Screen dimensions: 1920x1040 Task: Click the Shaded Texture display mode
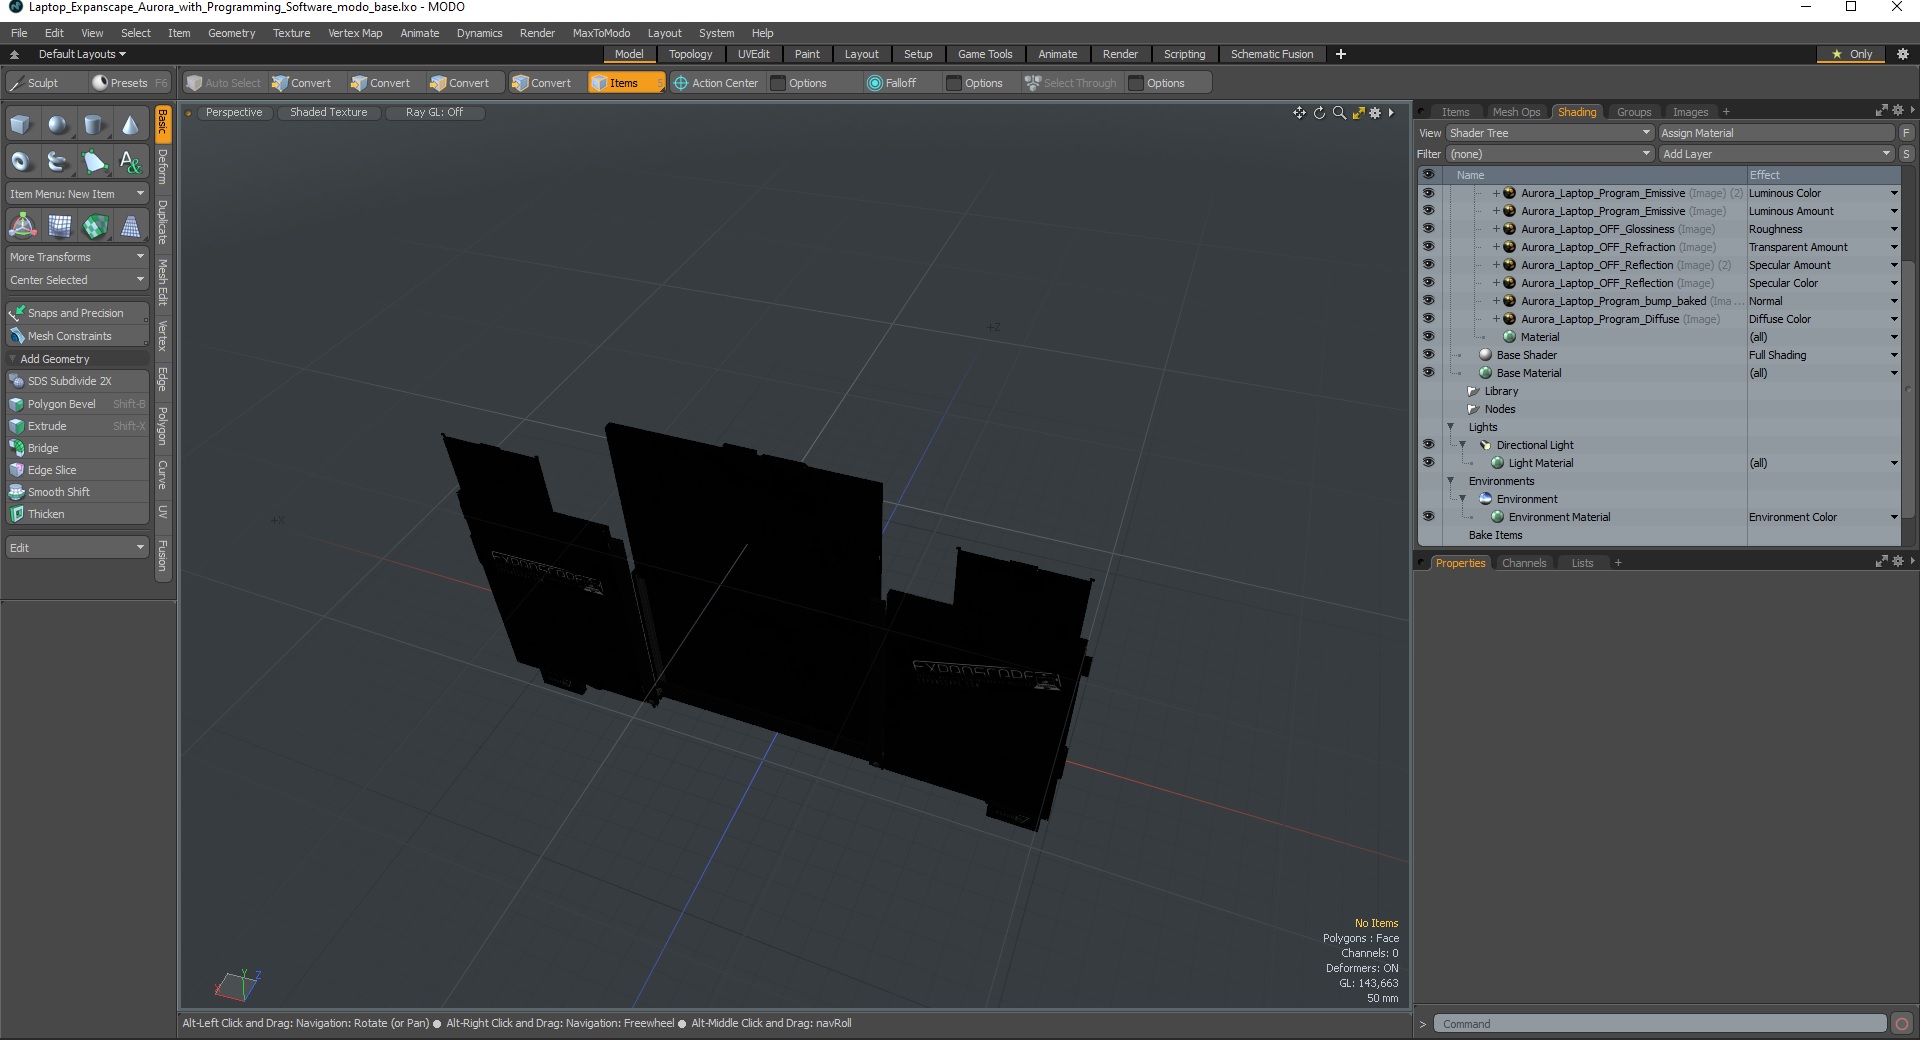(x=329, y=112)
